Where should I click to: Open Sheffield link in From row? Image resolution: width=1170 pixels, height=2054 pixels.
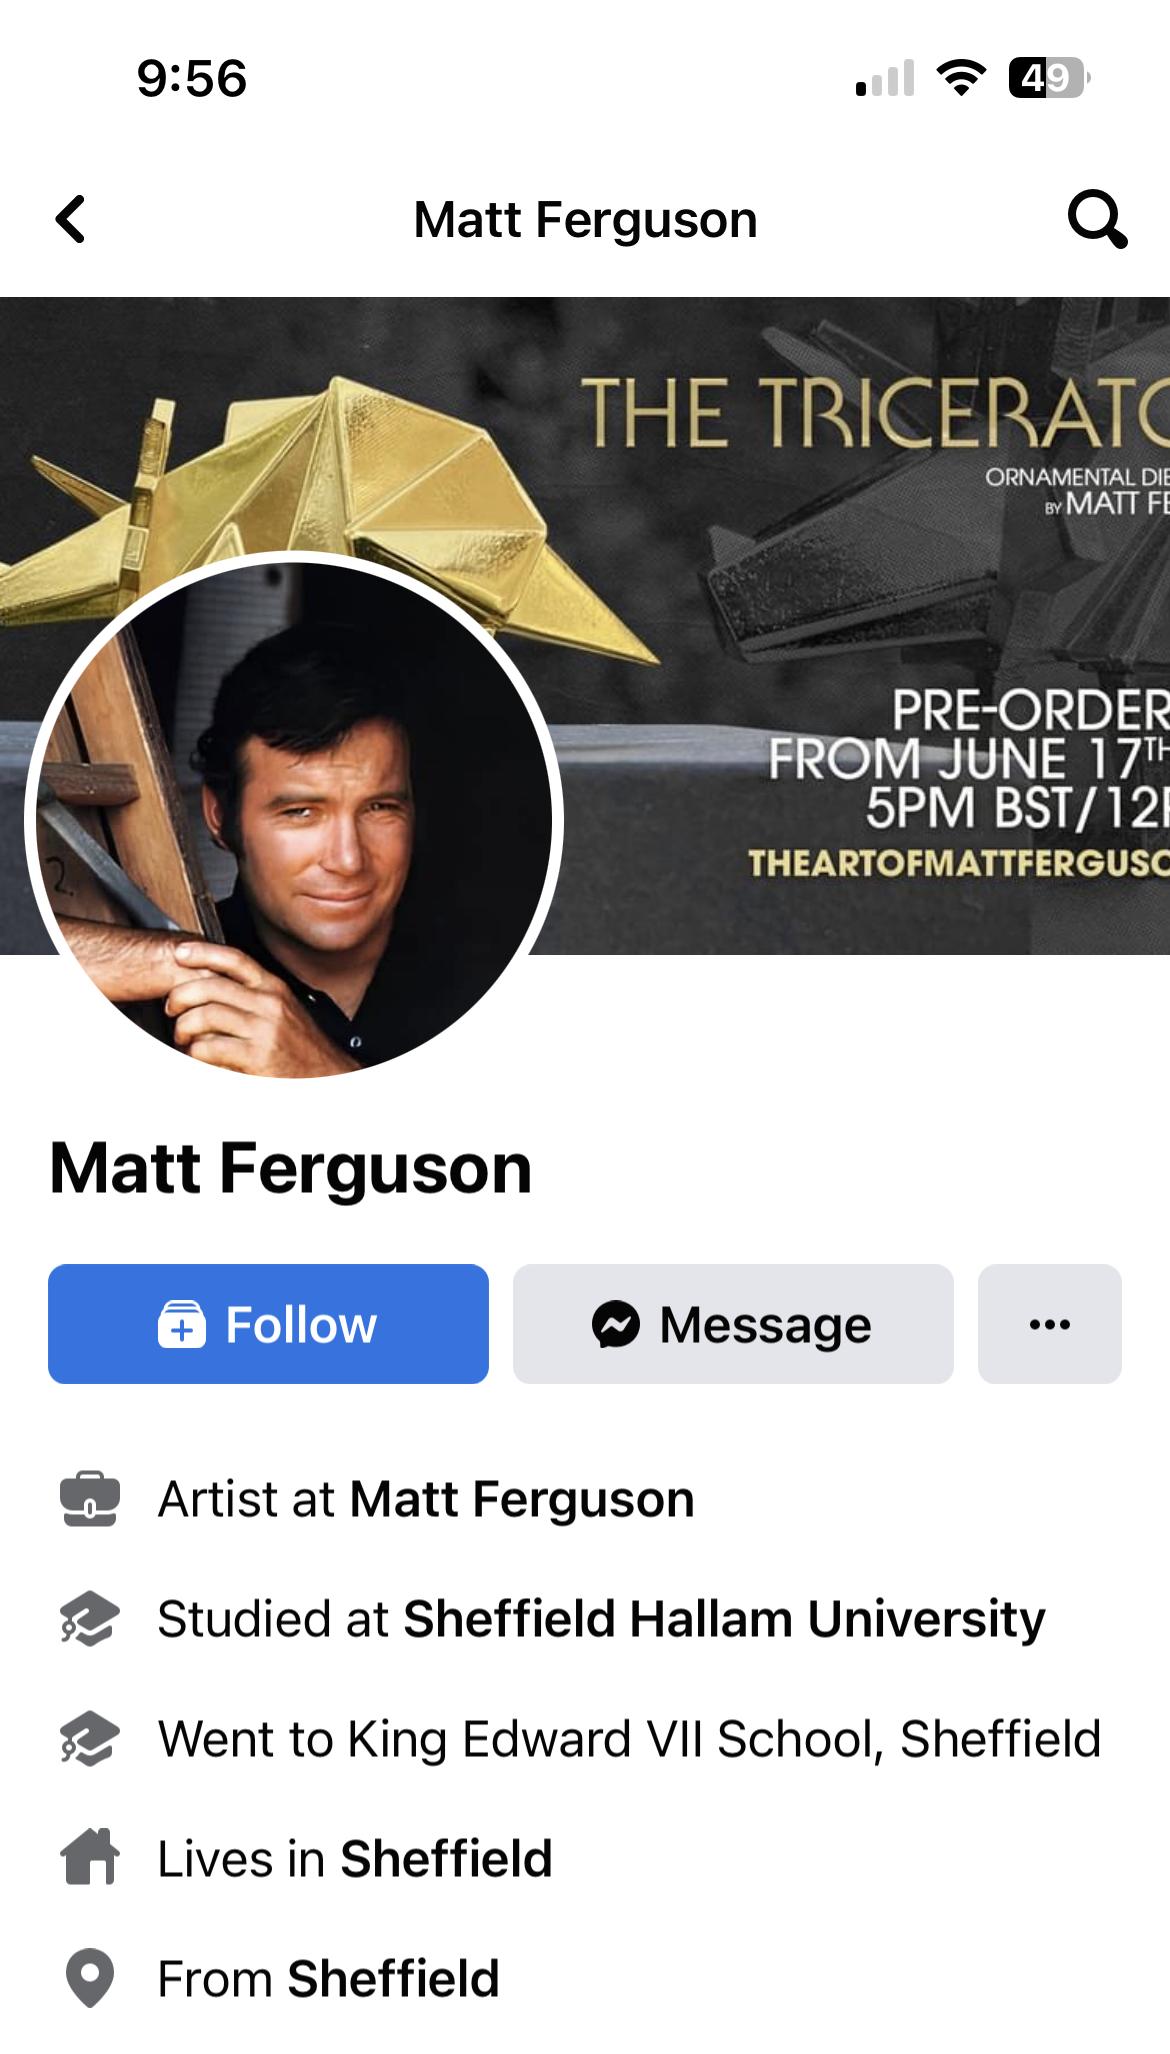click(x=393, y=1978)
